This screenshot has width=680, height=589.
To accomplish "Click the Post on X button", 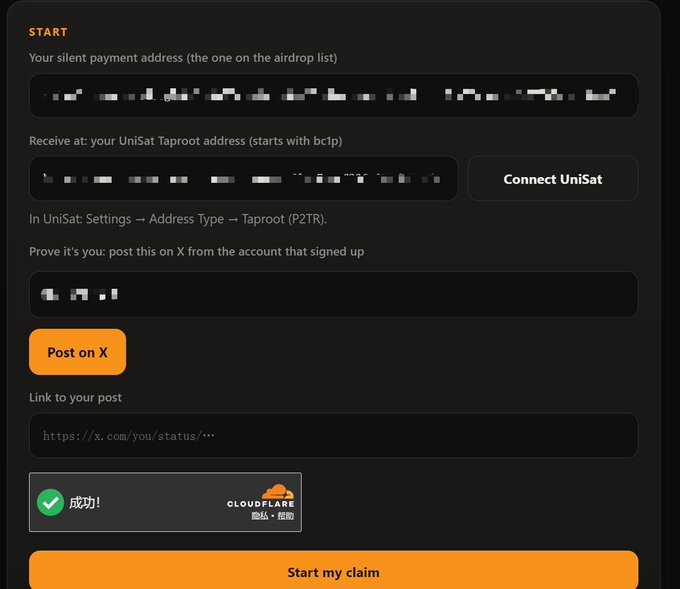I will (78, 352).
